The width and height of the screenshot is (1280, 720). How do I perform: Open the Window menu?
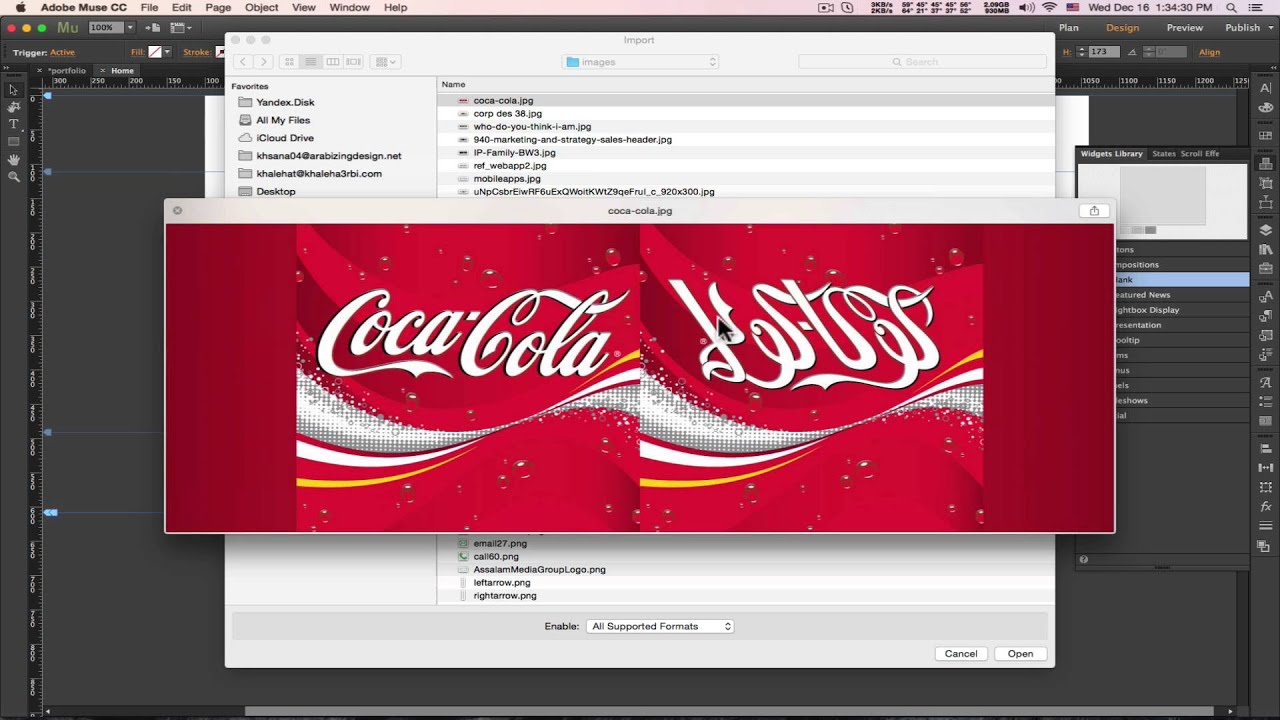point(350,8)
